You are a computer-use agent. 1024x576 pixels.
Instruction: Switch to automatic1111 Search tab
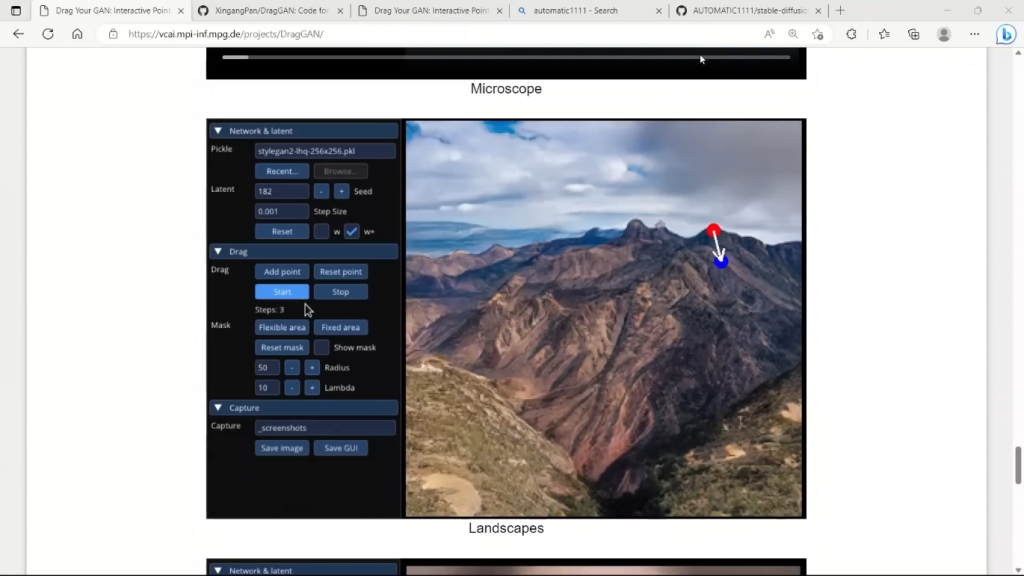pos(588,10)
